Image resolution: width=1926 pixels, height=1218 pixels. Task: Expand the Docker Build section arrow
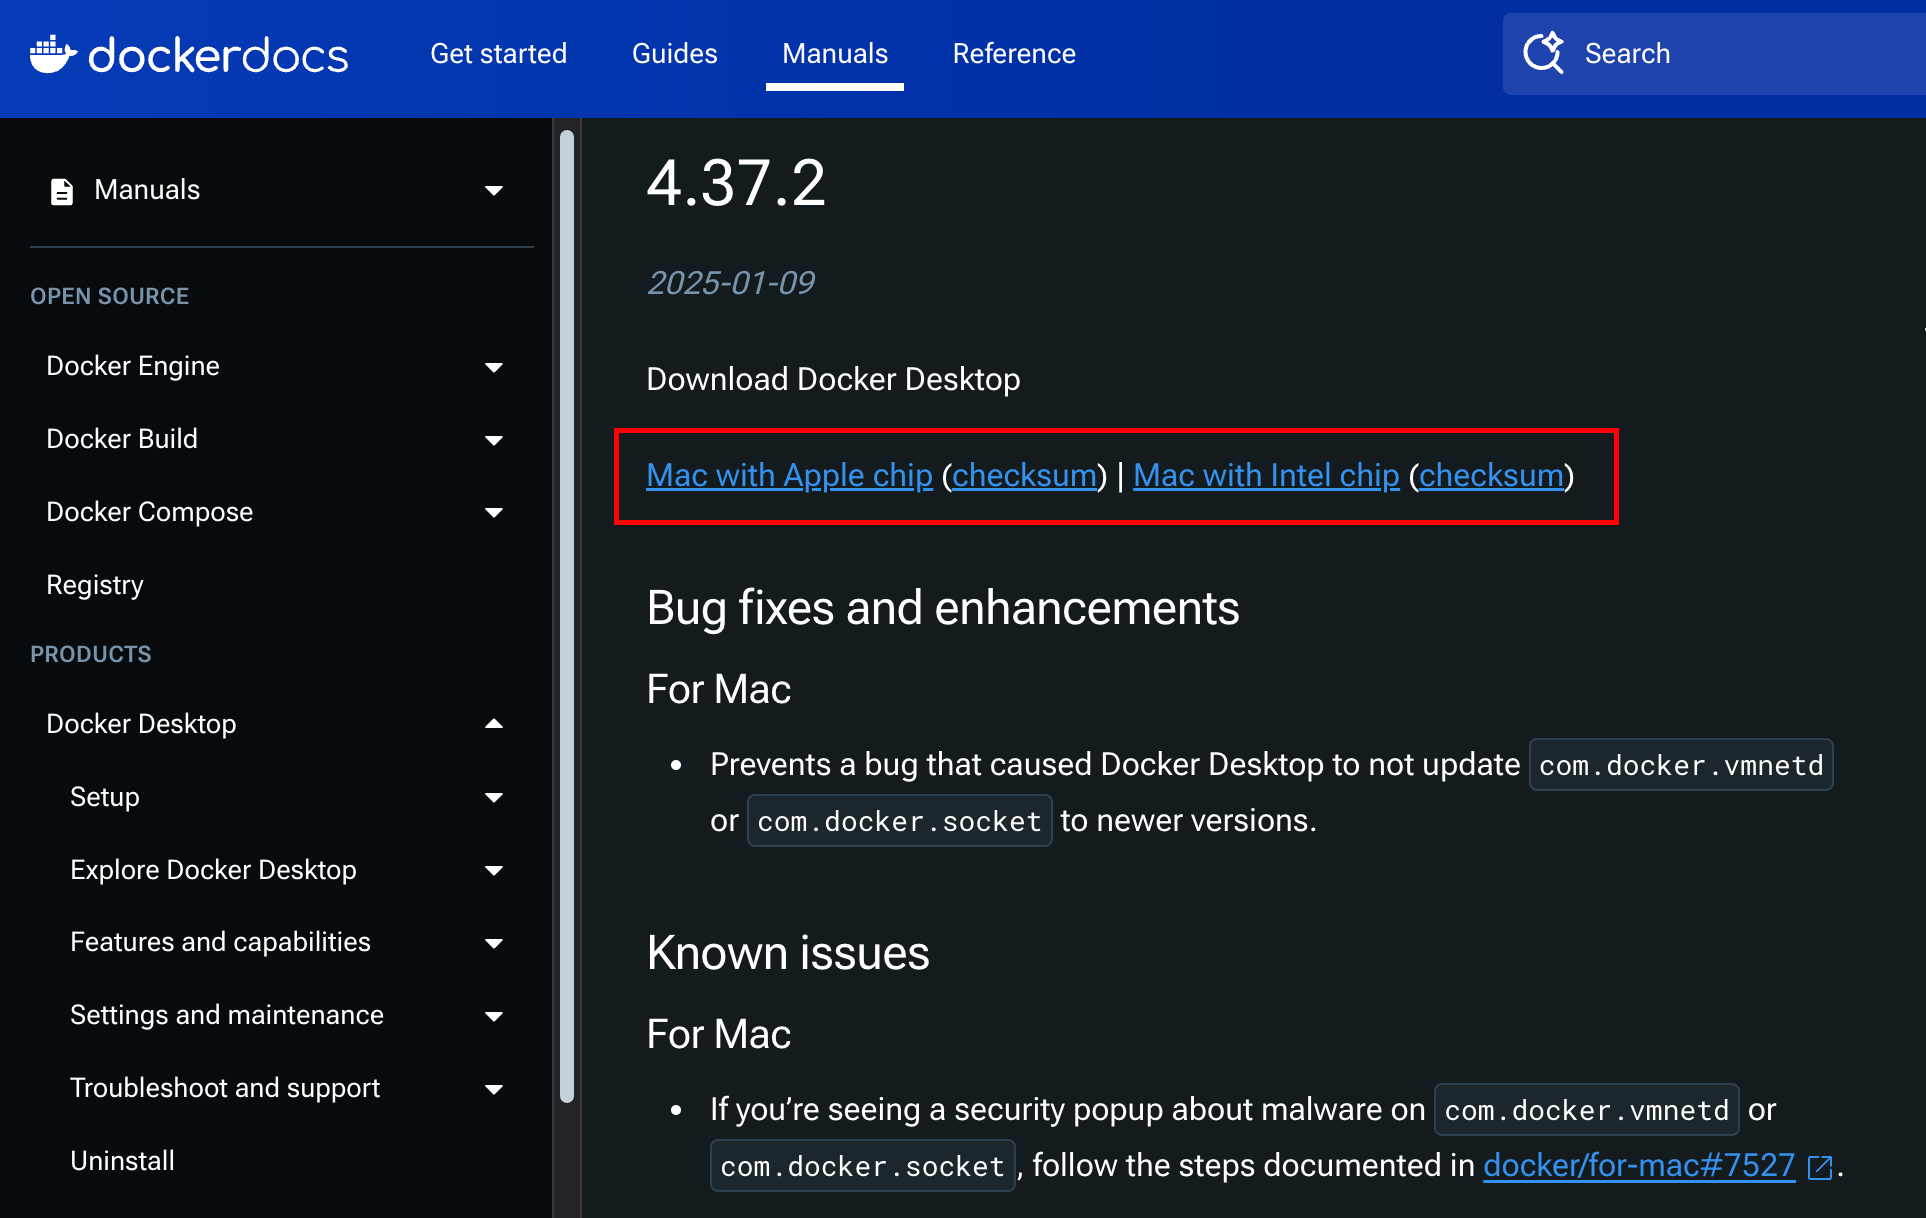[x=494, y=440]
